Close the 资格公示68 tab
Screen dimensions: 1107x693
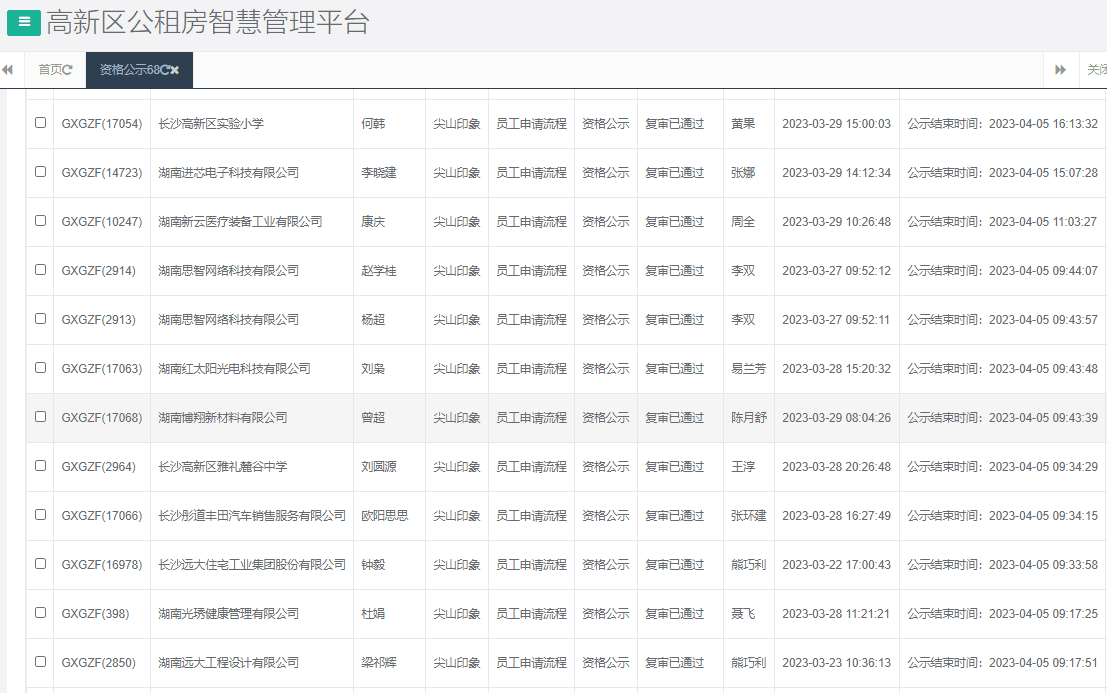(176, 70)
